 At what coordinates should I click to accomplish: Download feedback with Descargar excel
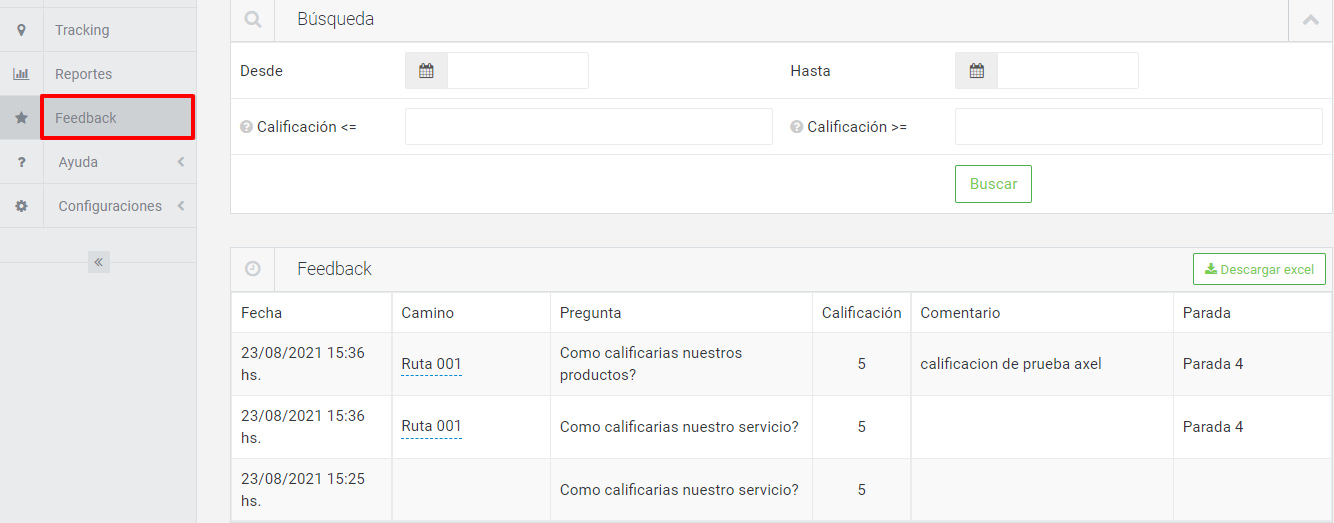click(1259, 269)
